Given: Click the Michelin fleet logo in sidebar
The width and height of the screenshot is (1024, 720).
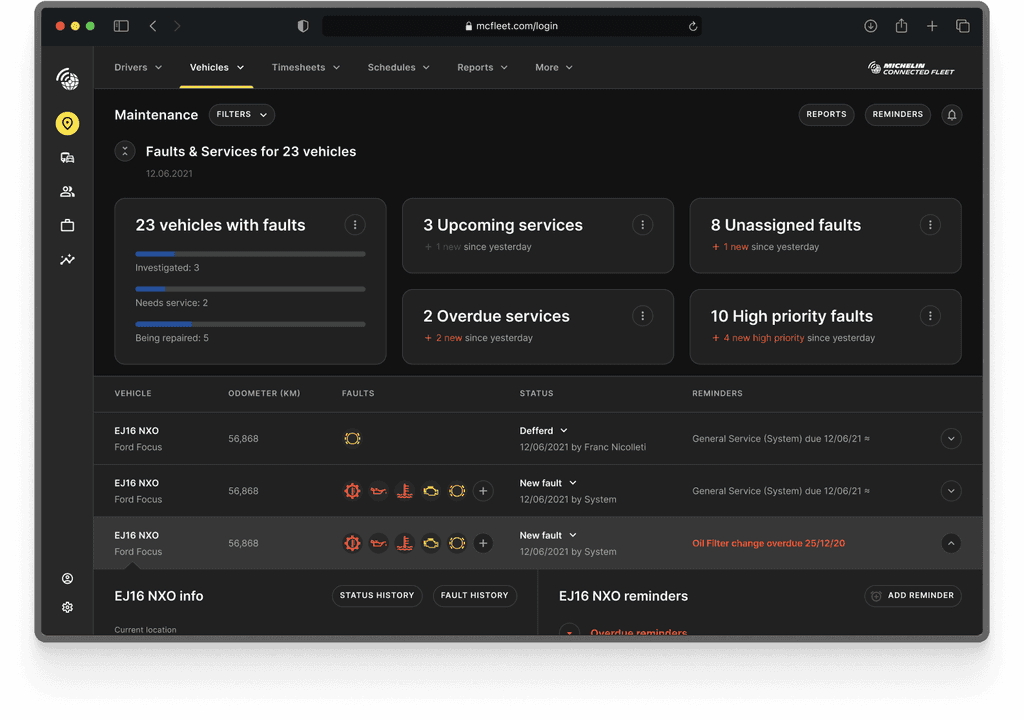Looking at the screenshot, I should click(67, 80).
